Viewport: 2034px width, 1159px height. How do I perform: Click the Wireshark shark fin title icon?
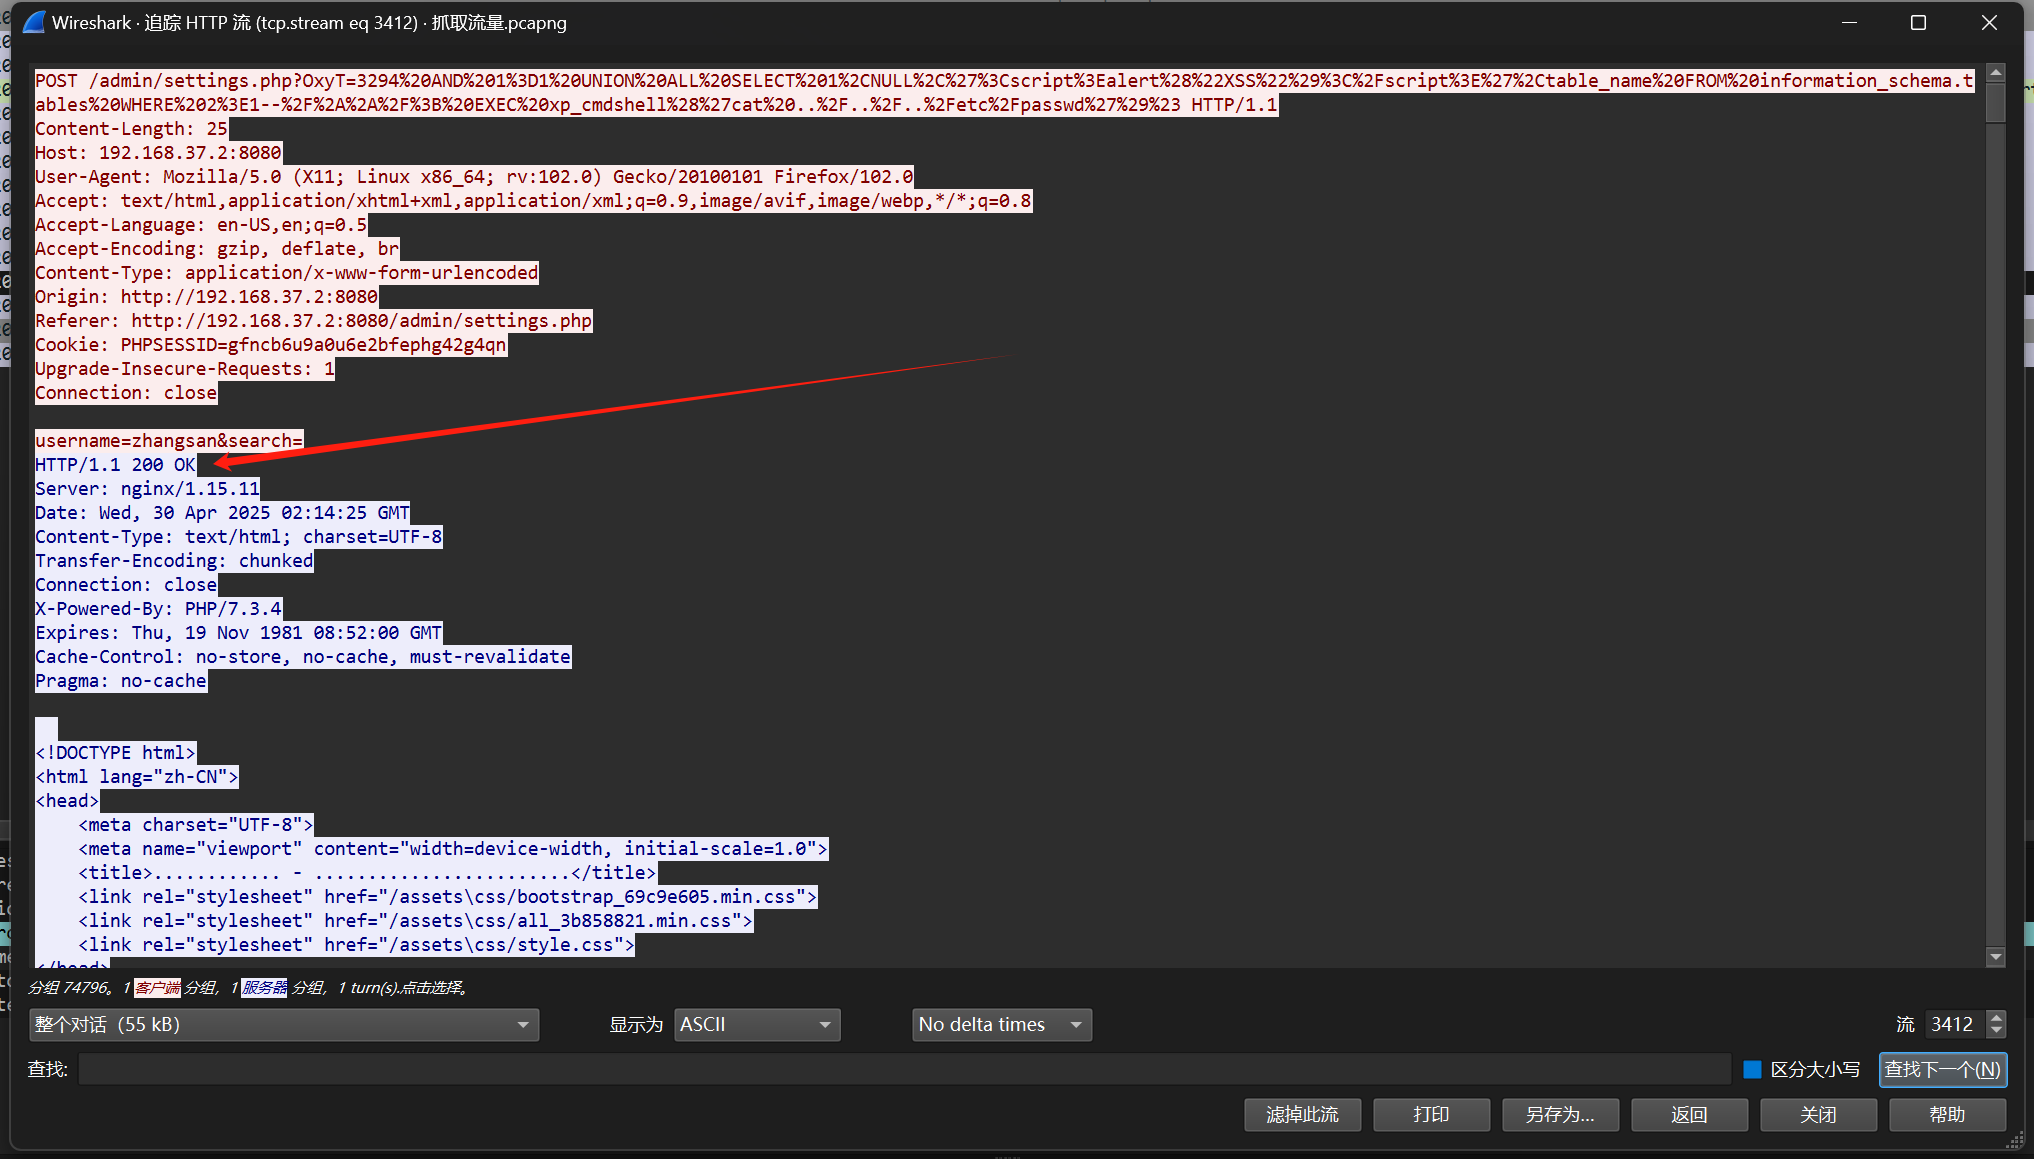33,22
